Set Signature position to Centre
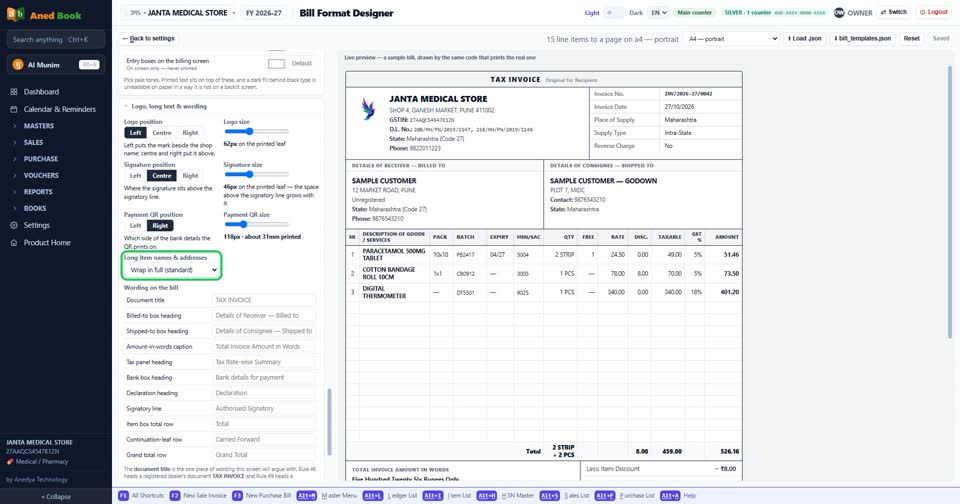This screenshot has height=504, width=960. (x=162, y=176)
